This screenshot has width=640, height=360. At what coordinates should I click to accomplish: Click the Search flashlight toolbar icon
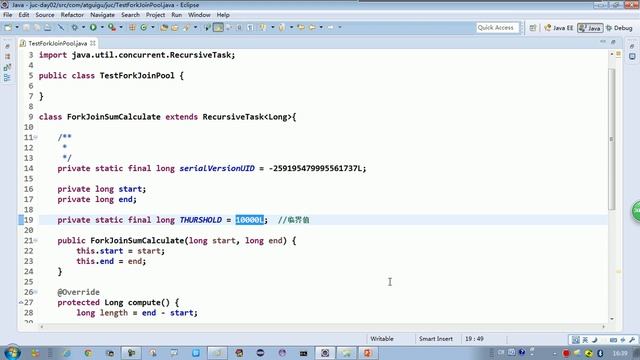pyautogui.click(x=187, y=27)
